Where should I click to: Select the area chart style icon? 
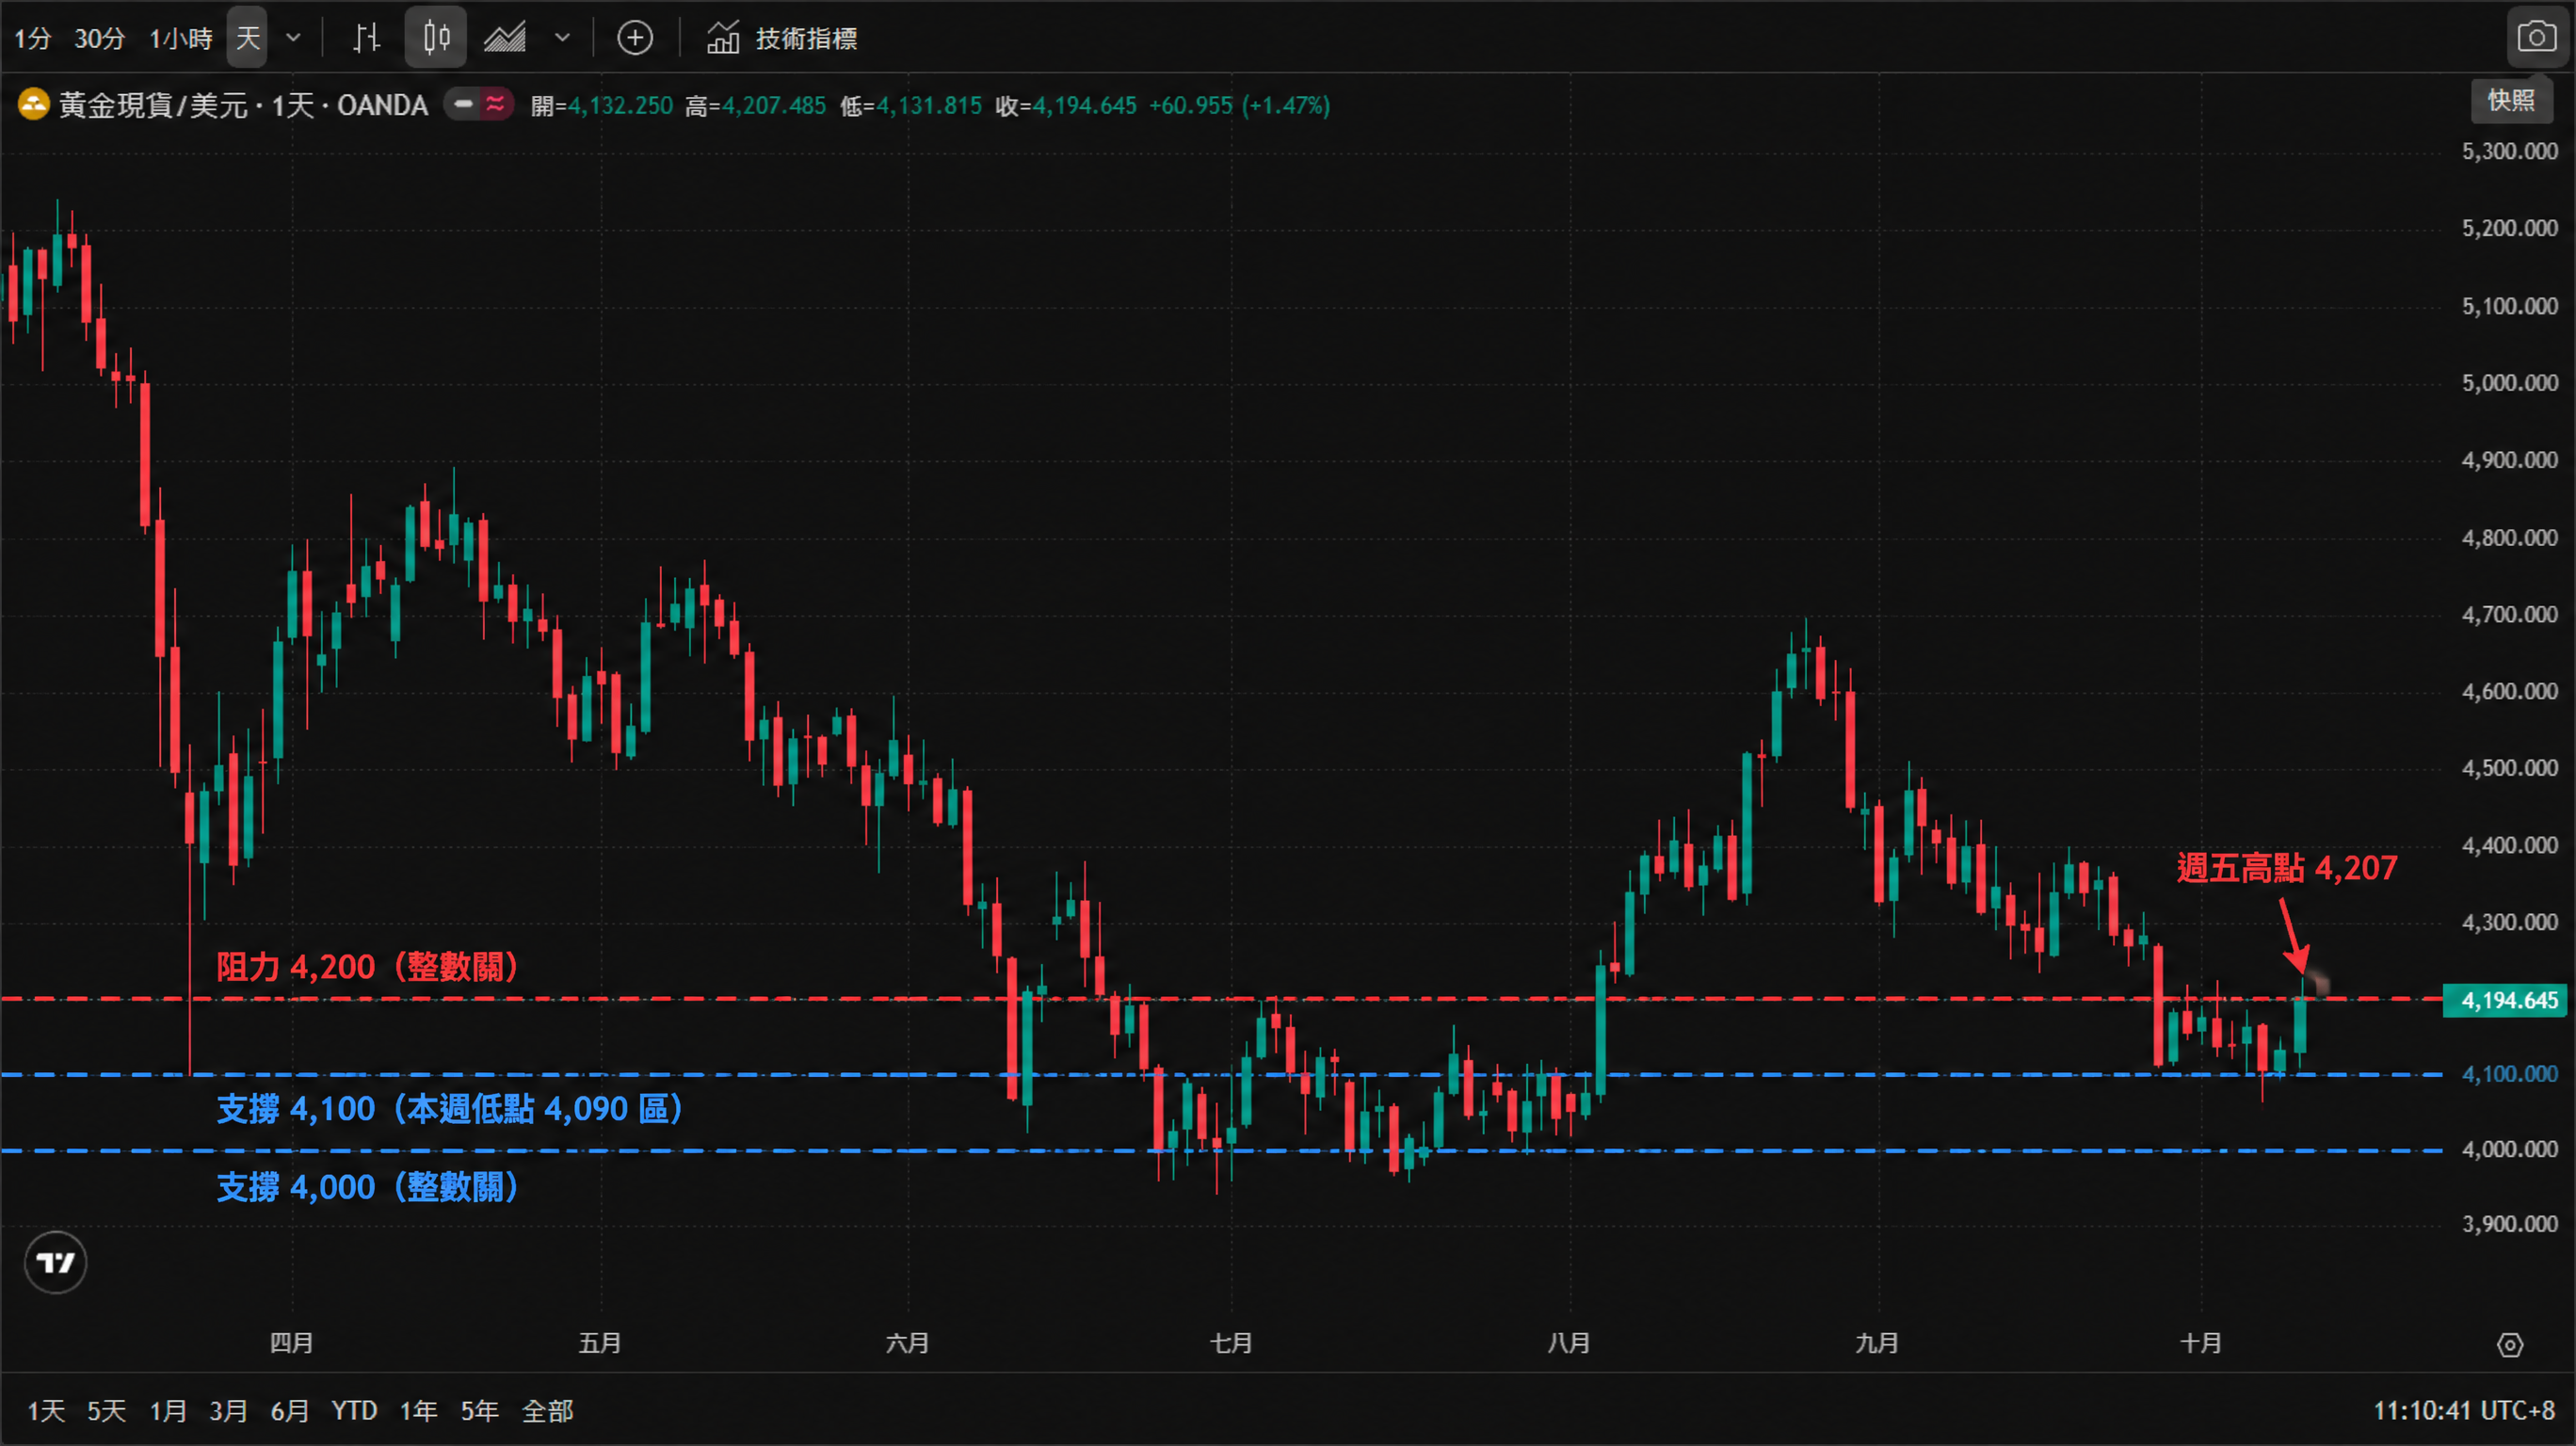click(x=506, y=38)
